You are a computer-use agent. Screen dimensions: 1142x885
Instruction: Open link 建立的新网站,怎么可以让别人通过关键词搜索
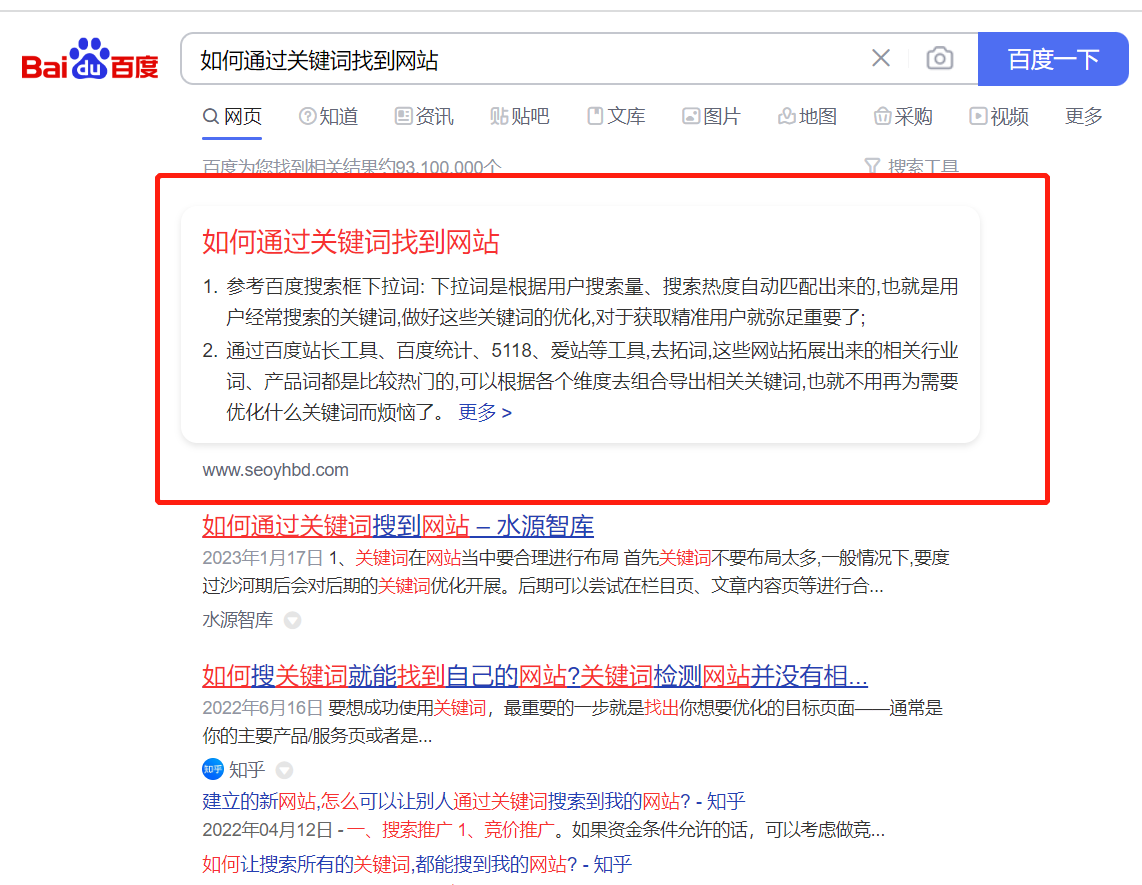(x=473, y=801)
